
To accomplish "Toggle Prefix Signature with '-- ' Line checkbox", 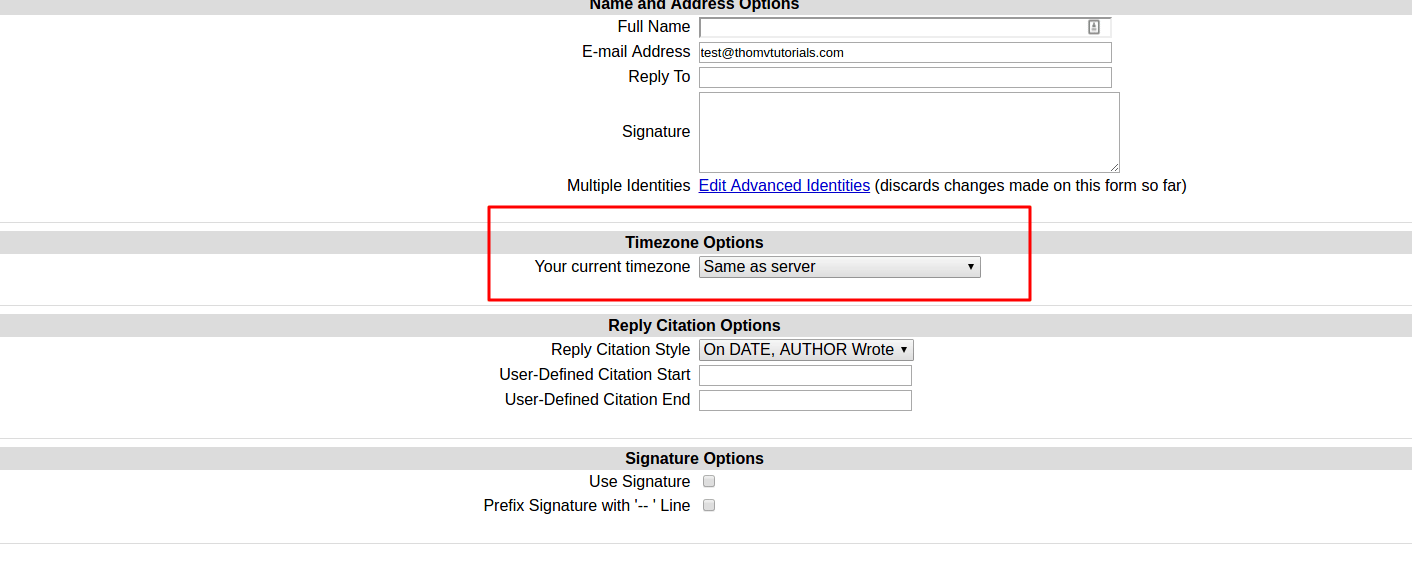I will [x=709, y=505].
